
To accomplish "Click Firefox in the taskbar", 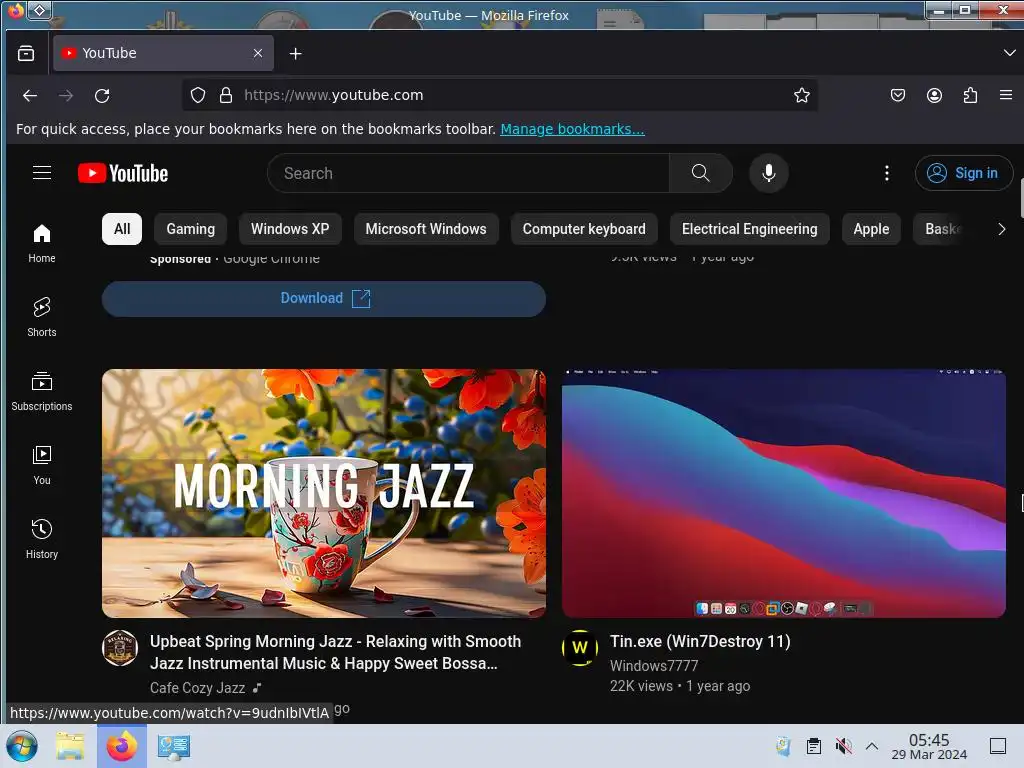I will pos(122,746).
